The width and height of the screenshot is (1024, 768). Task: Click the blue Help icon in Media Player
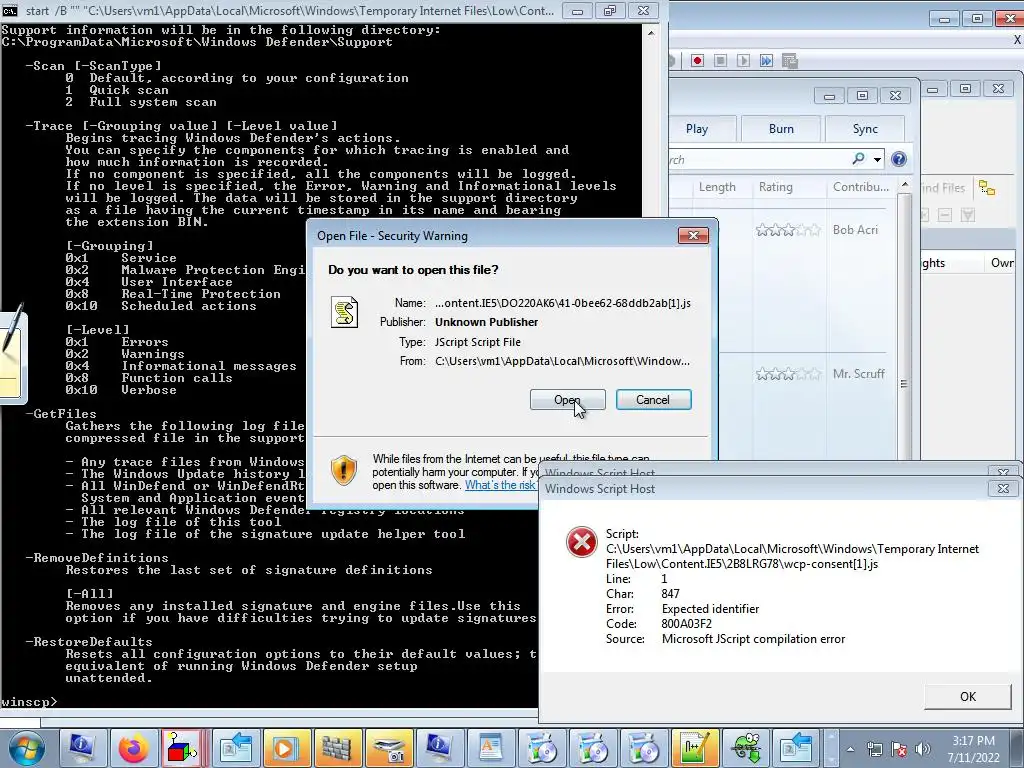tap(899, 159)
